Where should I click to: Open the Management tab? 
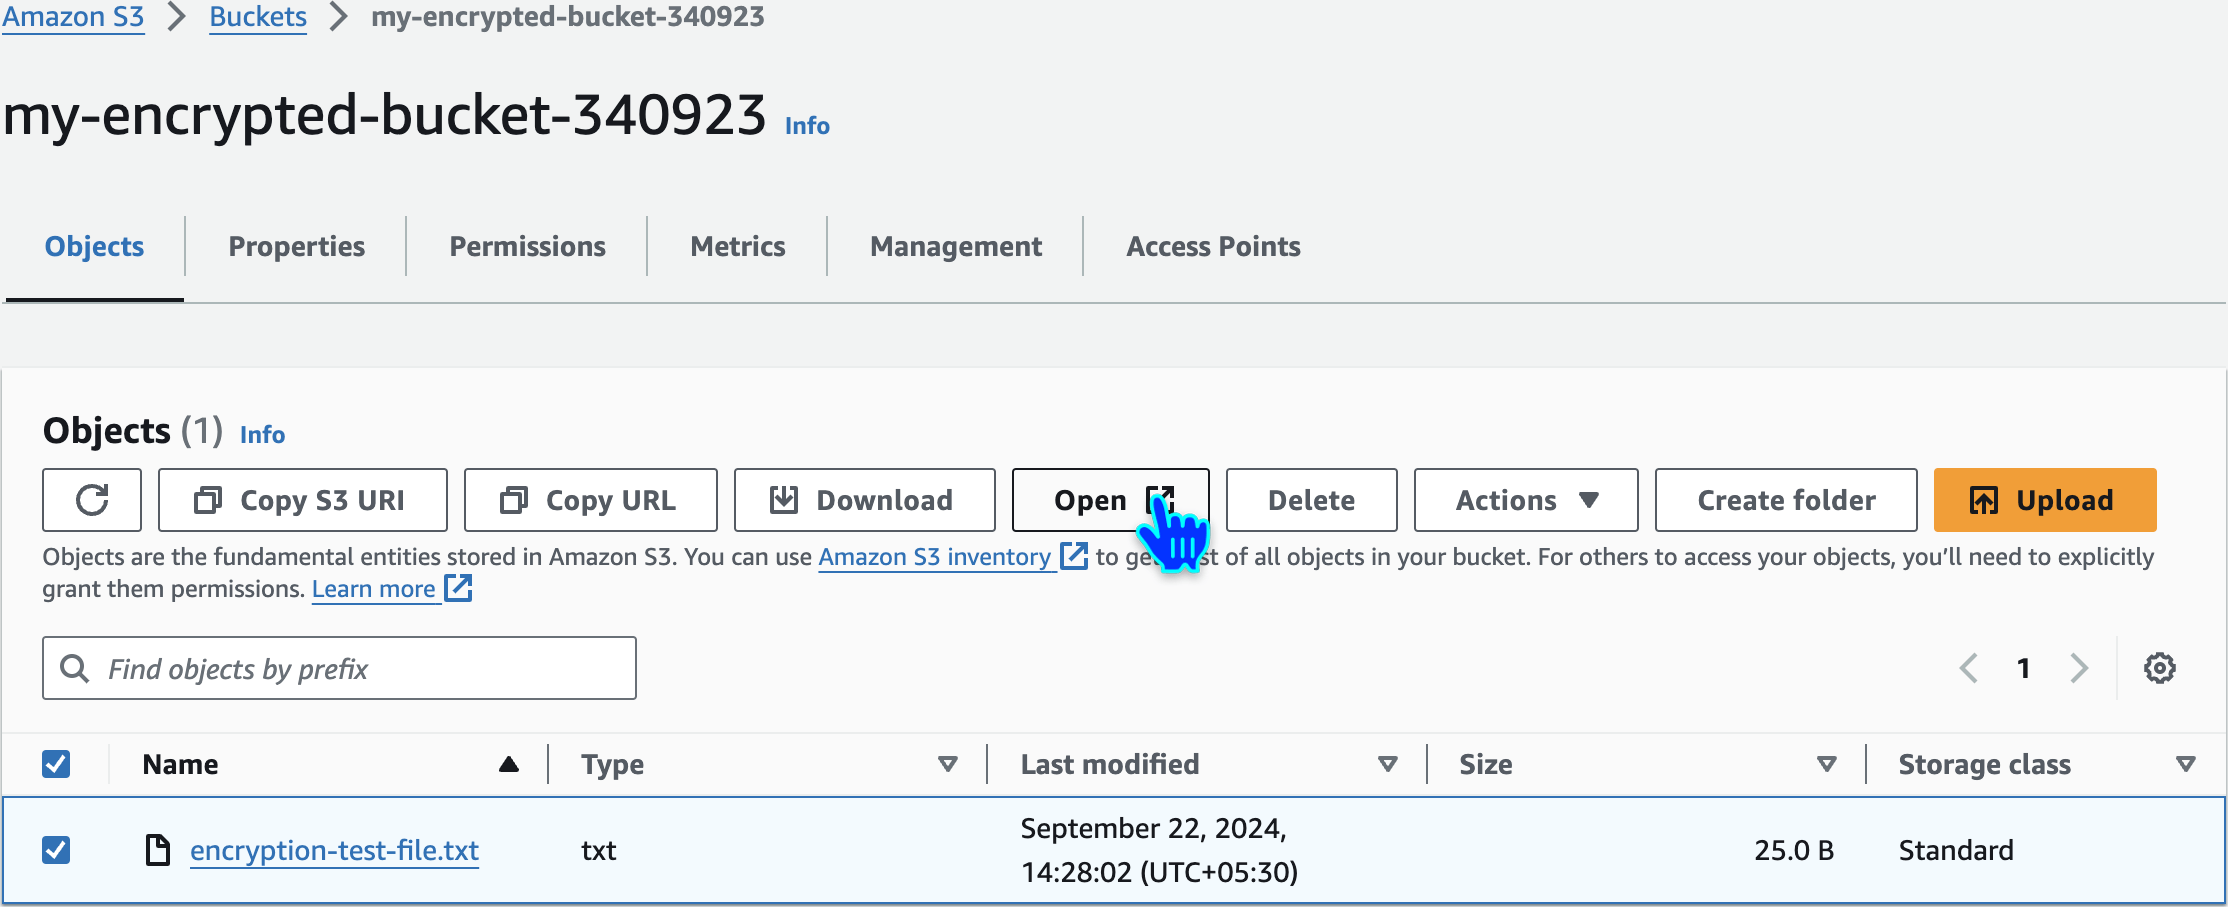pyautogui.click(x=956, y=247)
